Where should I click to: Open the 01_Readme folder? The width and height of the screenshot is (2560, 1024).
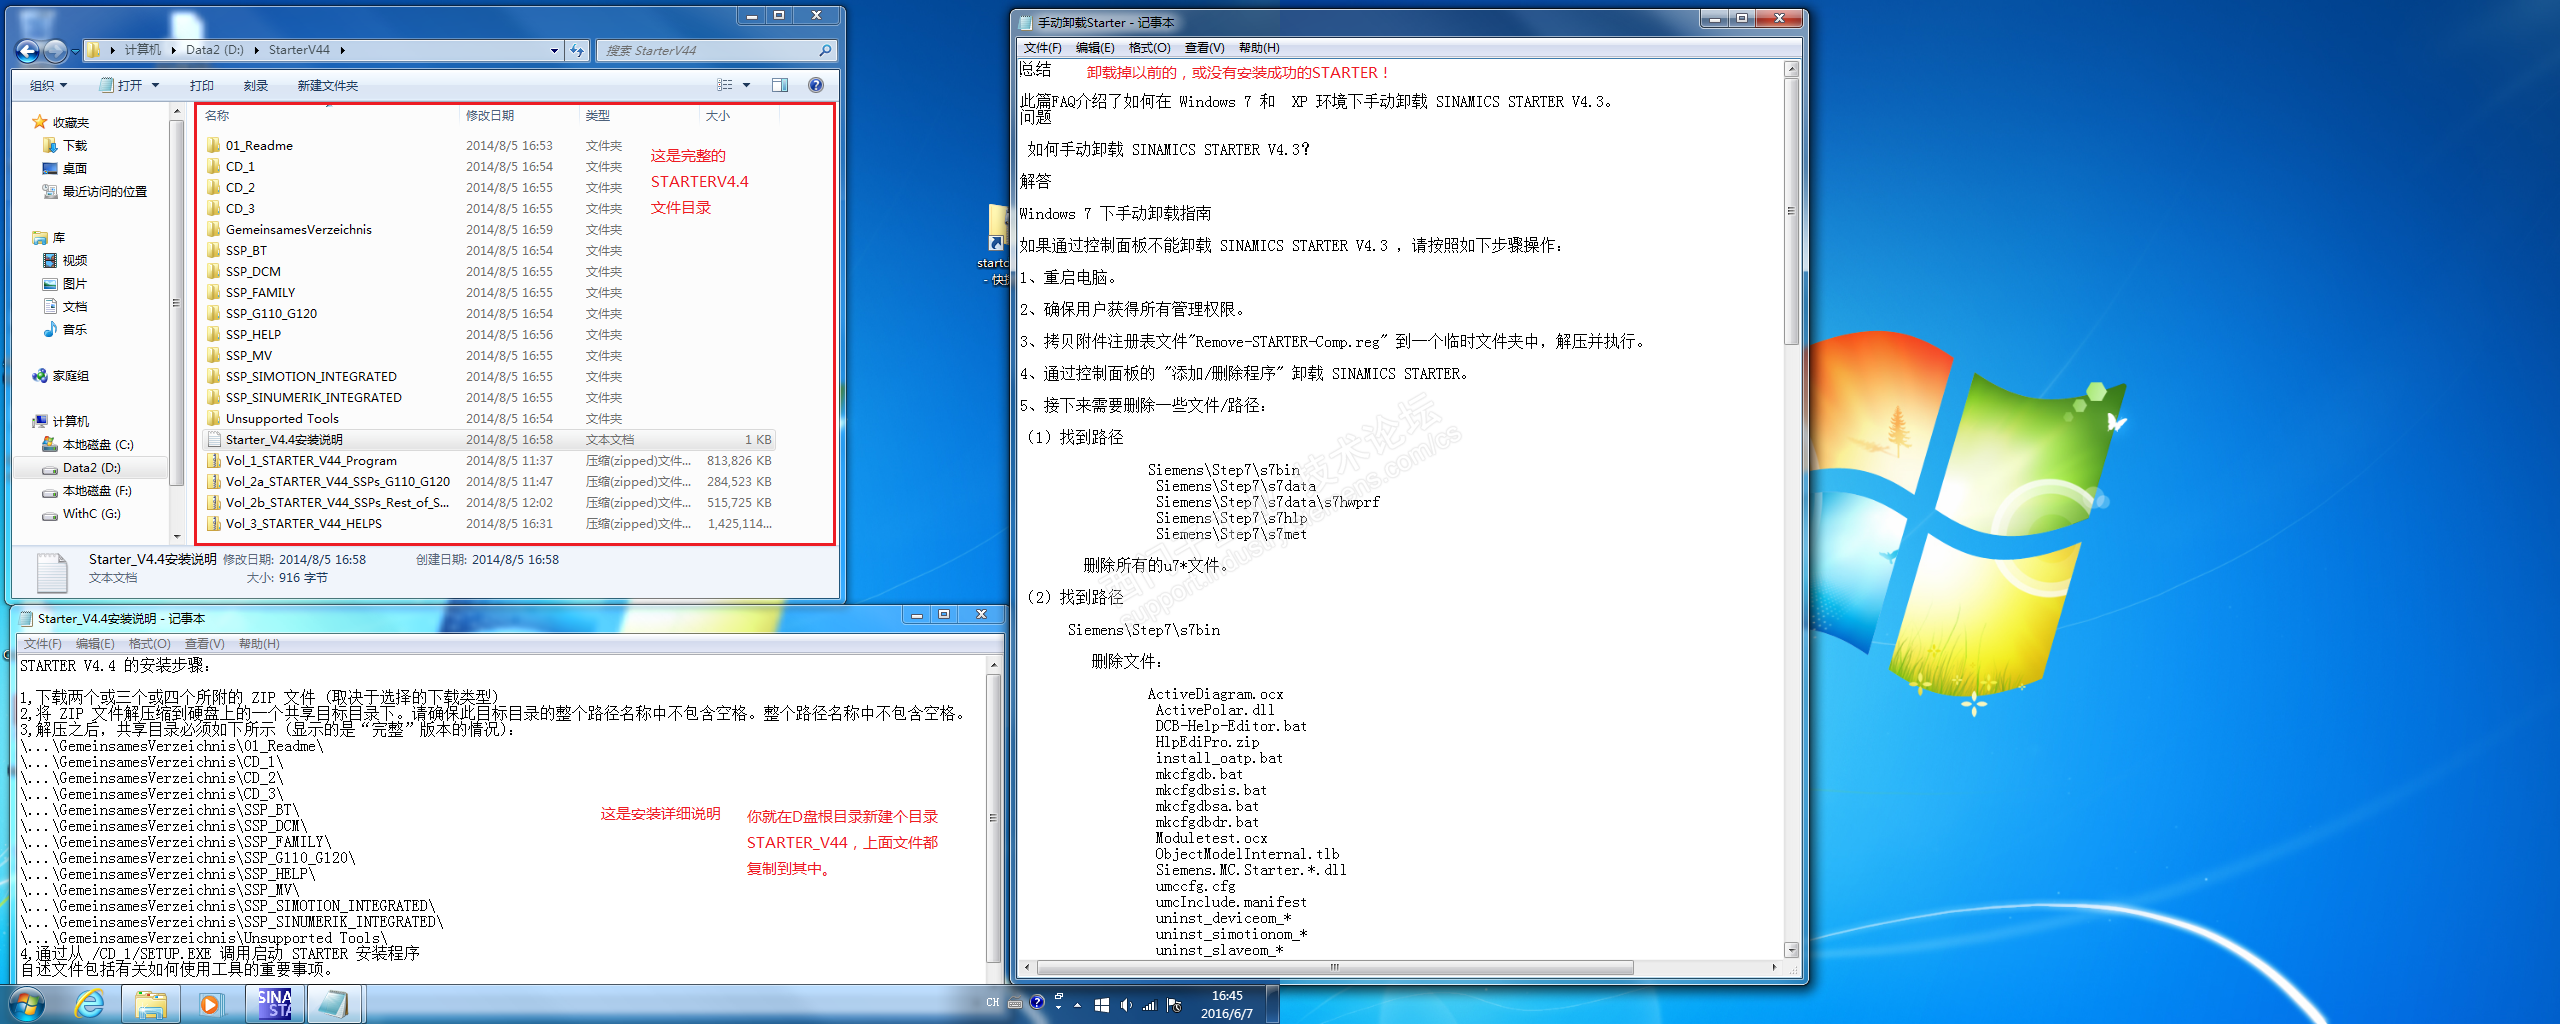259,145
